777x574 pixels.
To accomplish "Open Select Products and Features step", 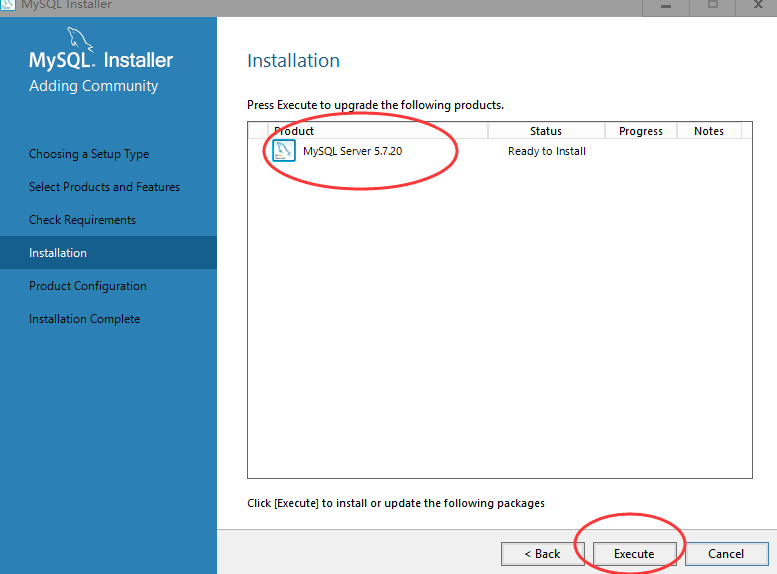I will pos(105,187).
